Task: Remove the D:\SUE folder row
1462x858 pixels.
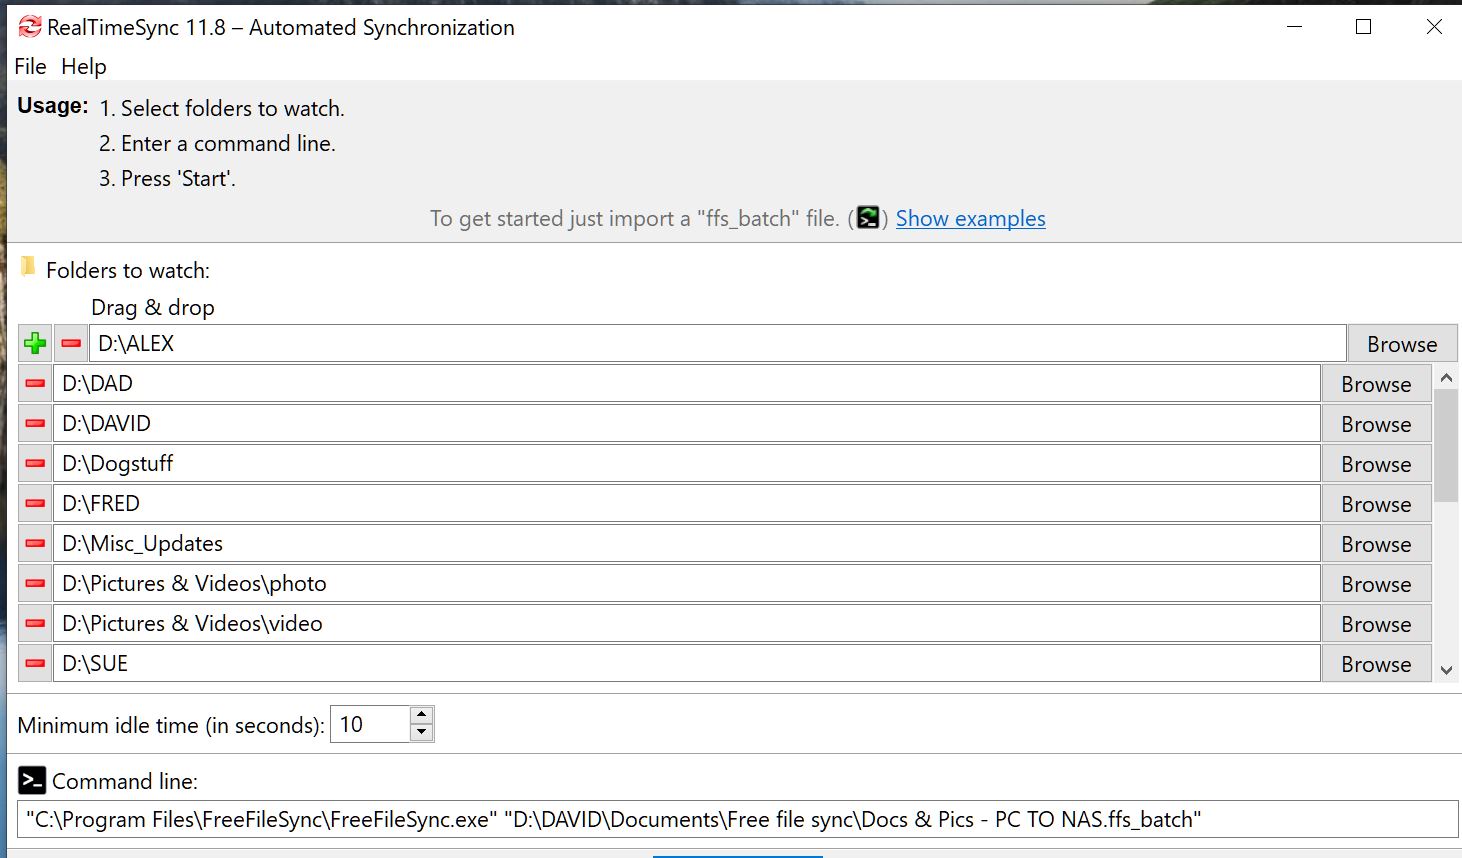Action: point(35,664)
